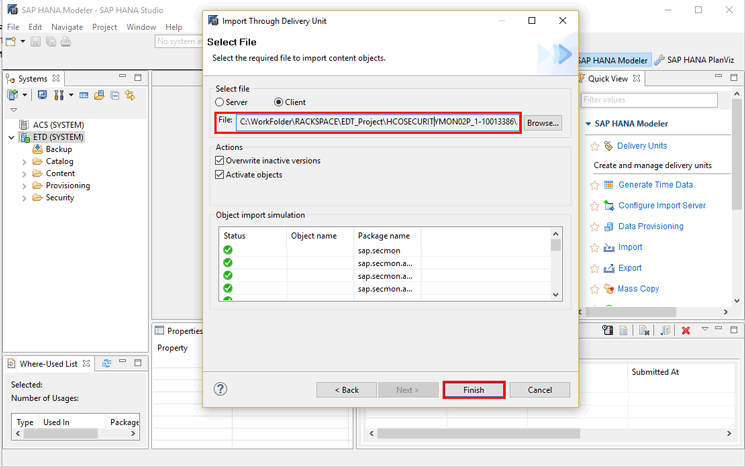745x467 pixels.
Task: Uncheck Overwrite inactive versions checkbox
Action: [220, 160]
